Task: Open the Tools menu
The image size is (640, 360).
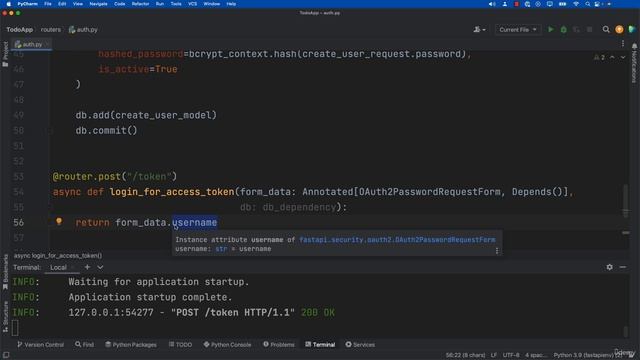Action: tap(176, 4)
